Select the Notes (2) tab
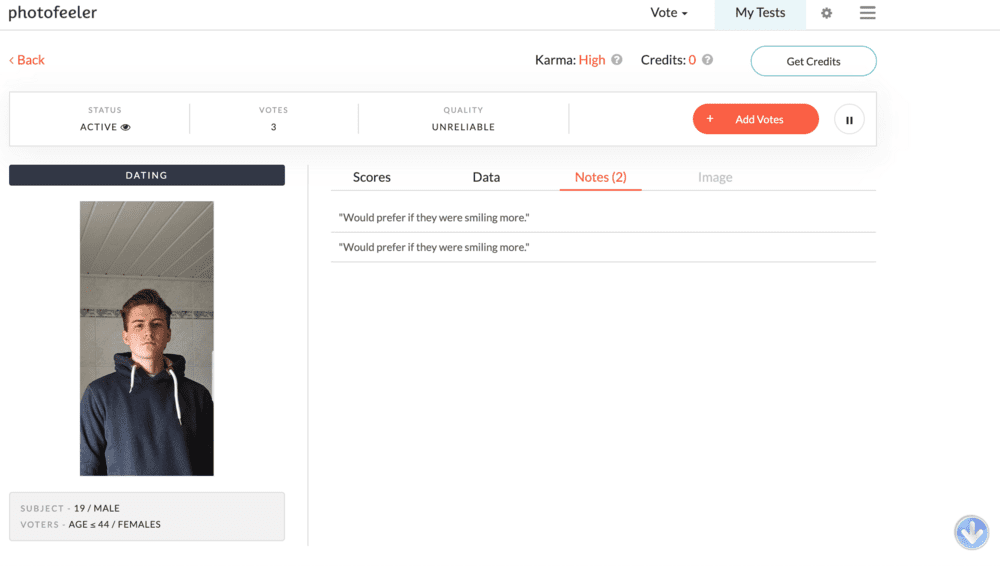The image size is (1000, 566). click(600, 177)
